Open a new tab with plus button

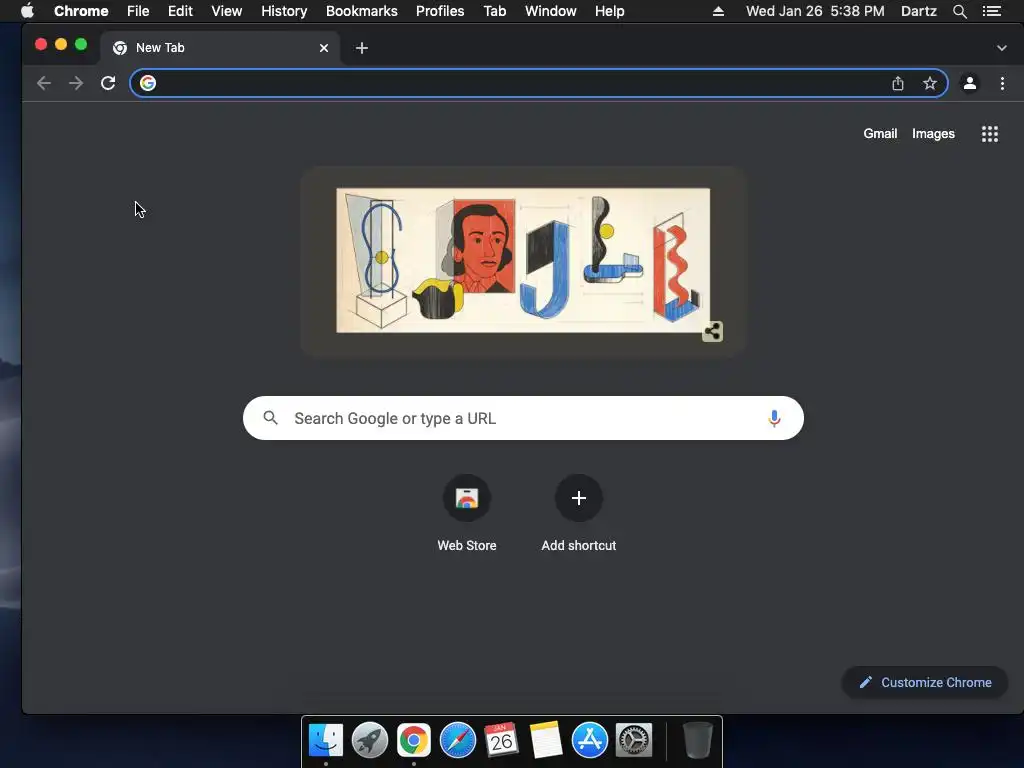(362, 48)
